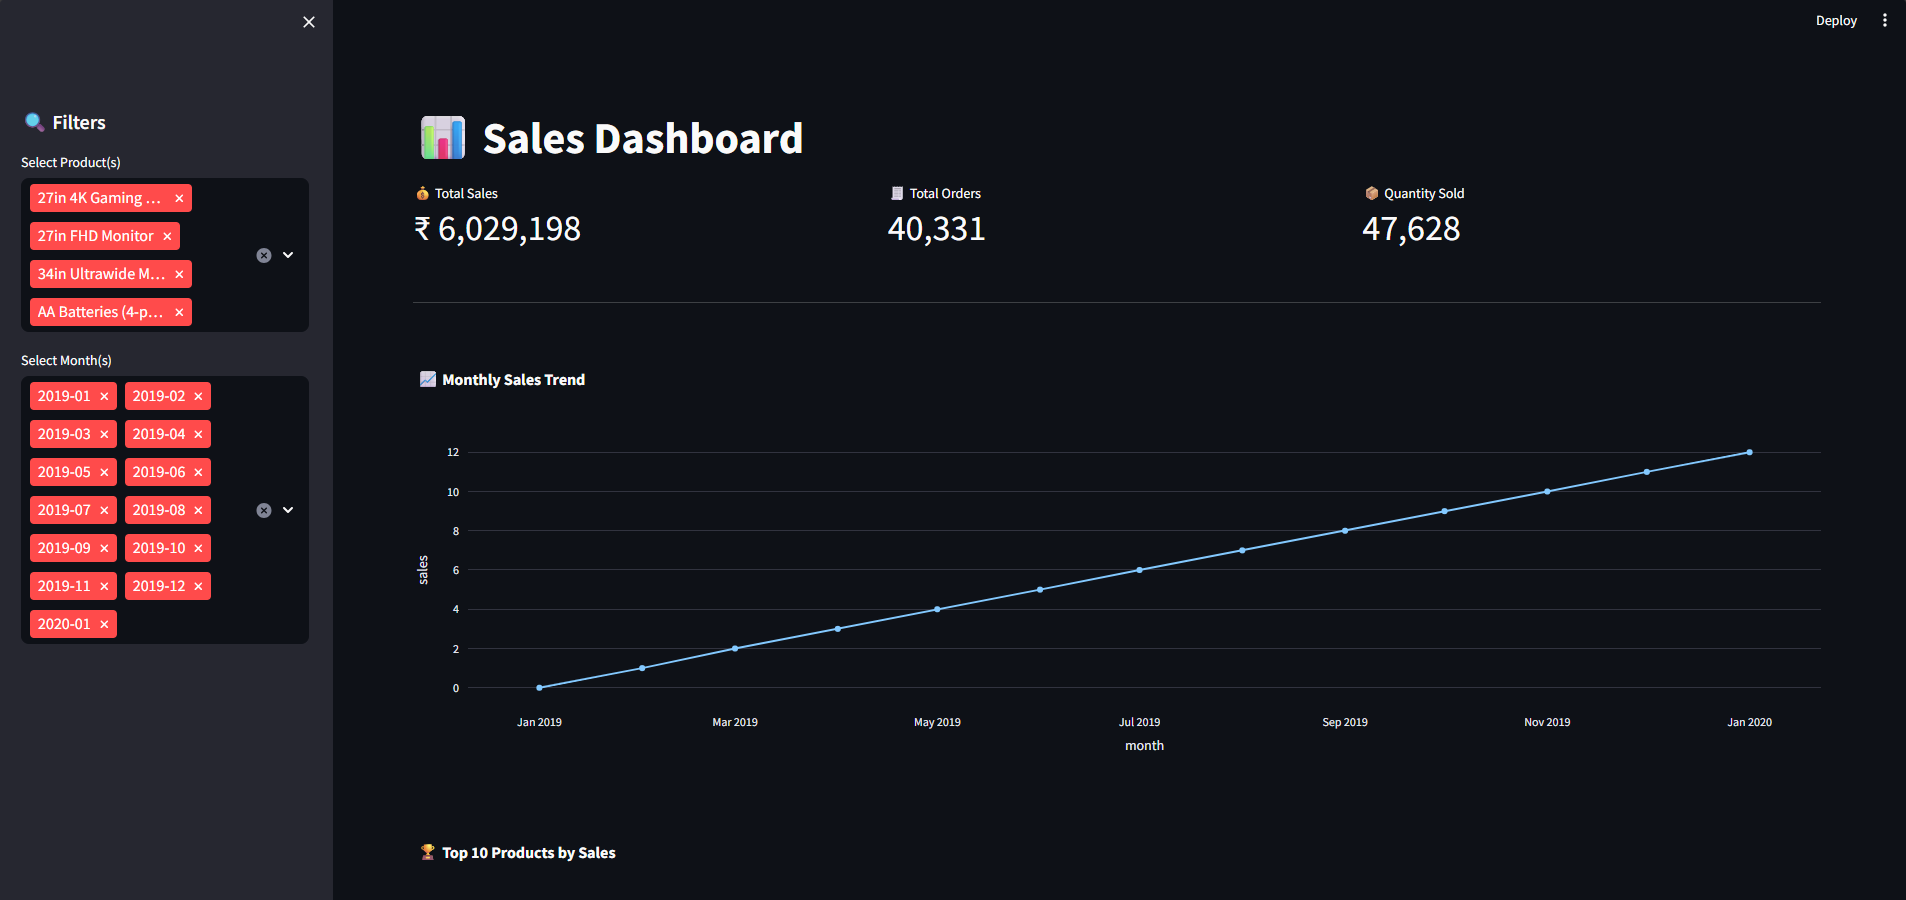Remove the 2019-01 month tag
The image size is (1906, 900).
pyautogui.click(x=104, y=396)
